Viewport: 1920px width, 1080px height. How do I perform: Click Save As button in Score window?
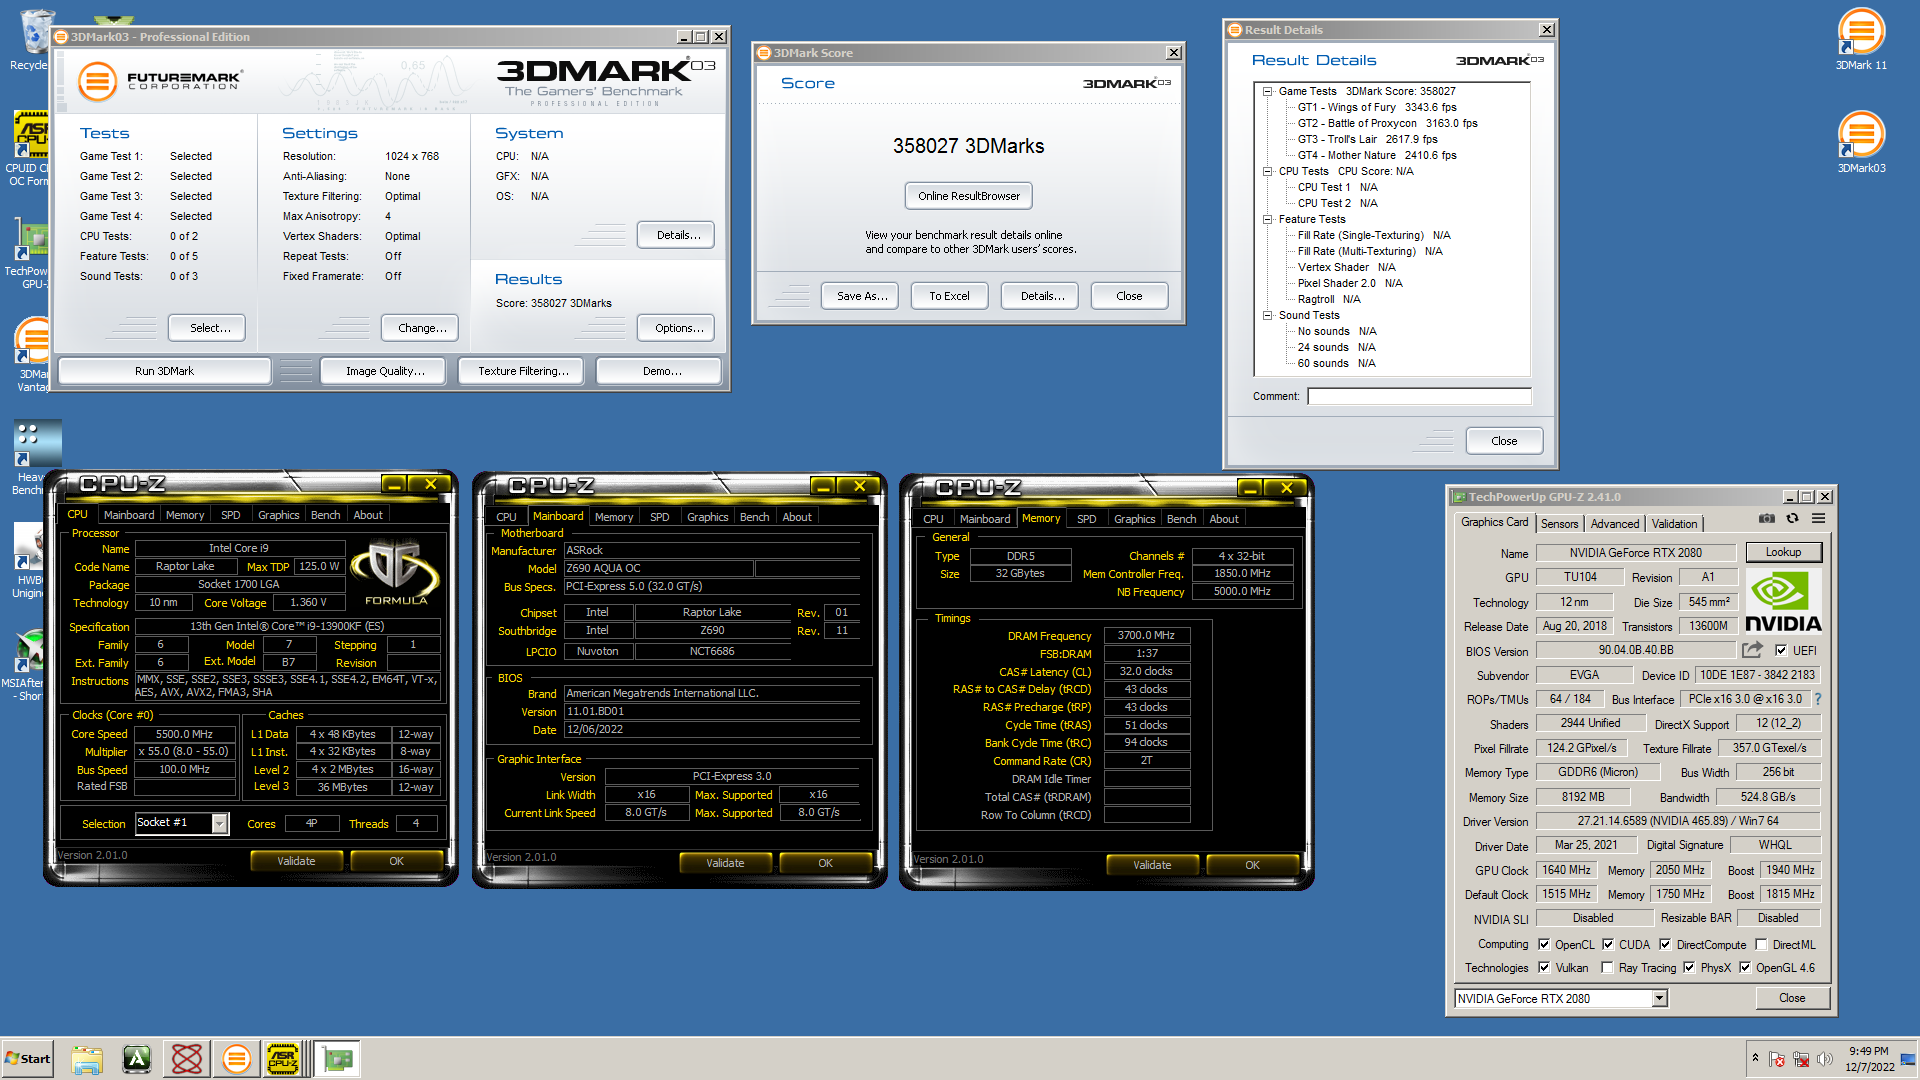[x=862, y=296]
